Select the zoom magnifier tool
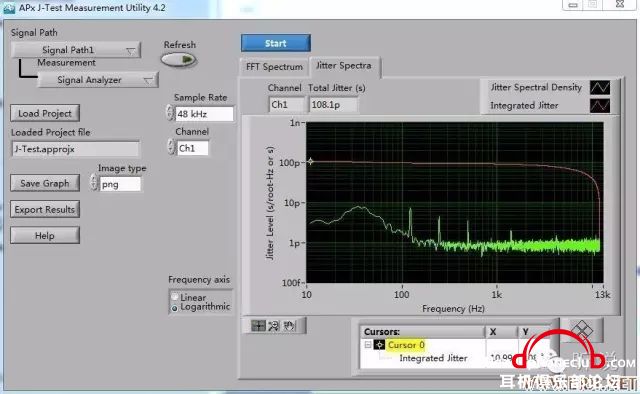 273,326
